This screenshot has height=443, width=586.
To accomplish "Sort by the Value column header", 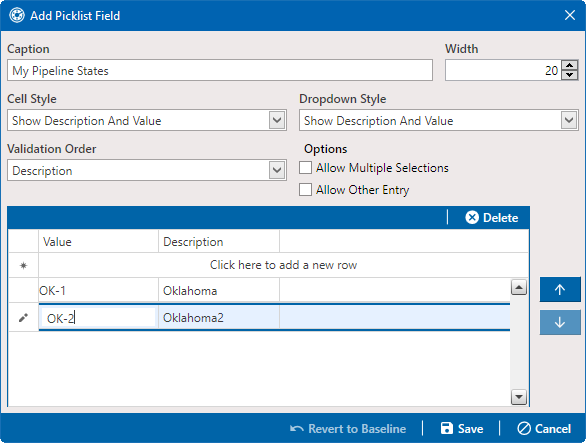I will [99, 242].
